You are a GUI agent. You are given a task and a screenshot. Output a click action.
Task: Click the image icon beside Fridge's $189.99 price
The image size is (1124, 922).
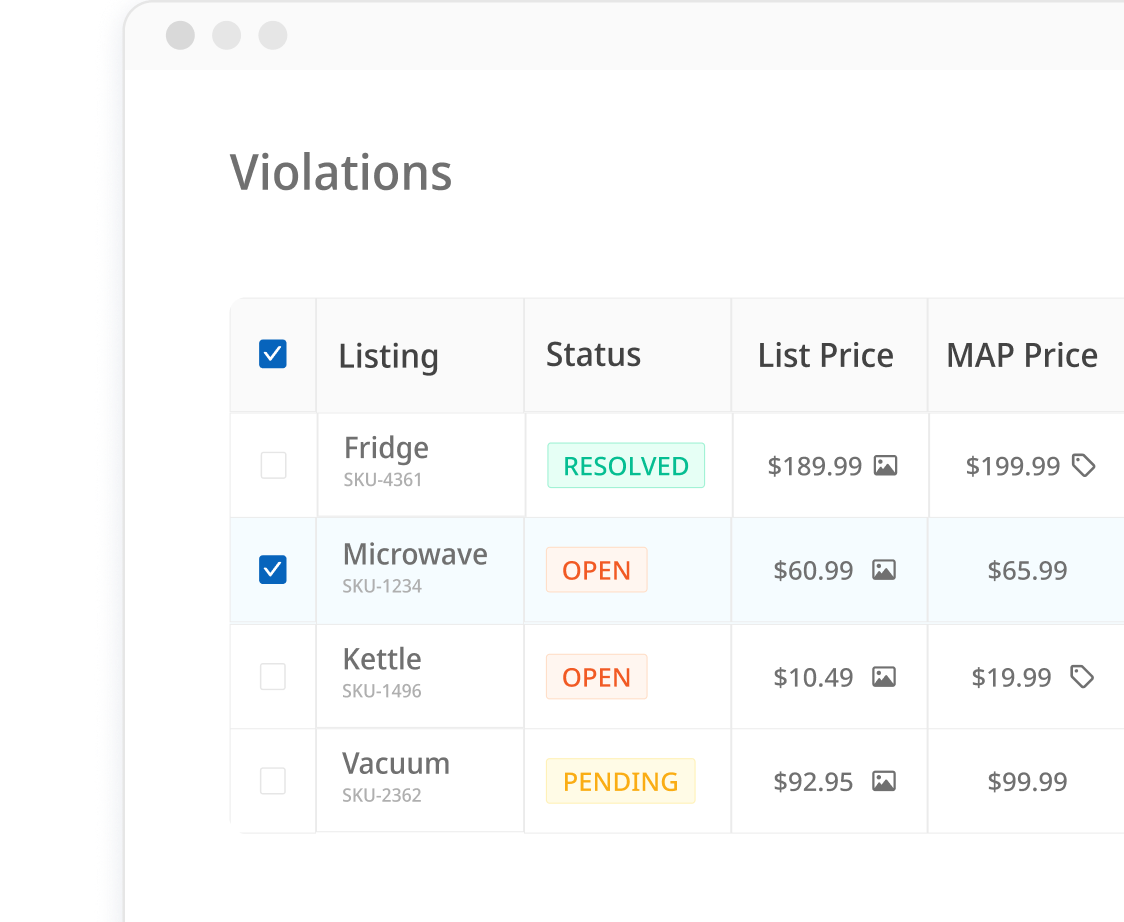[884, 465]
